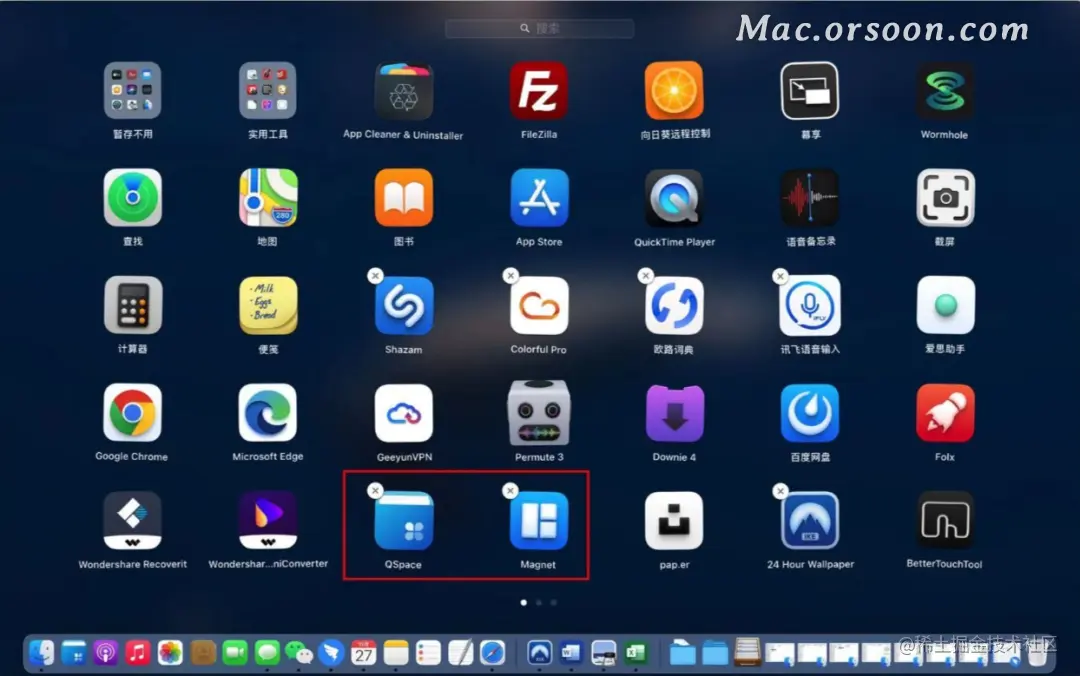Open the 幕享 screen mirroring app
Screen dimensions: 1080x676
[x=809, y=91]
